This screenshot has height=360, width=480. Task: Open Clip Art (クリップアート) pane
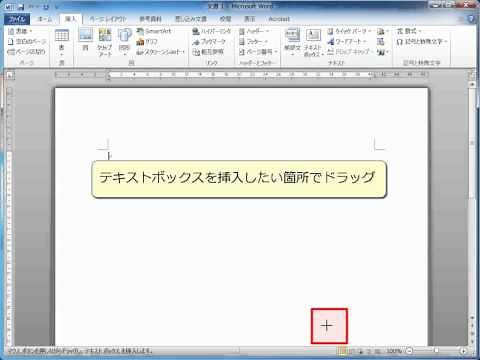105,42
